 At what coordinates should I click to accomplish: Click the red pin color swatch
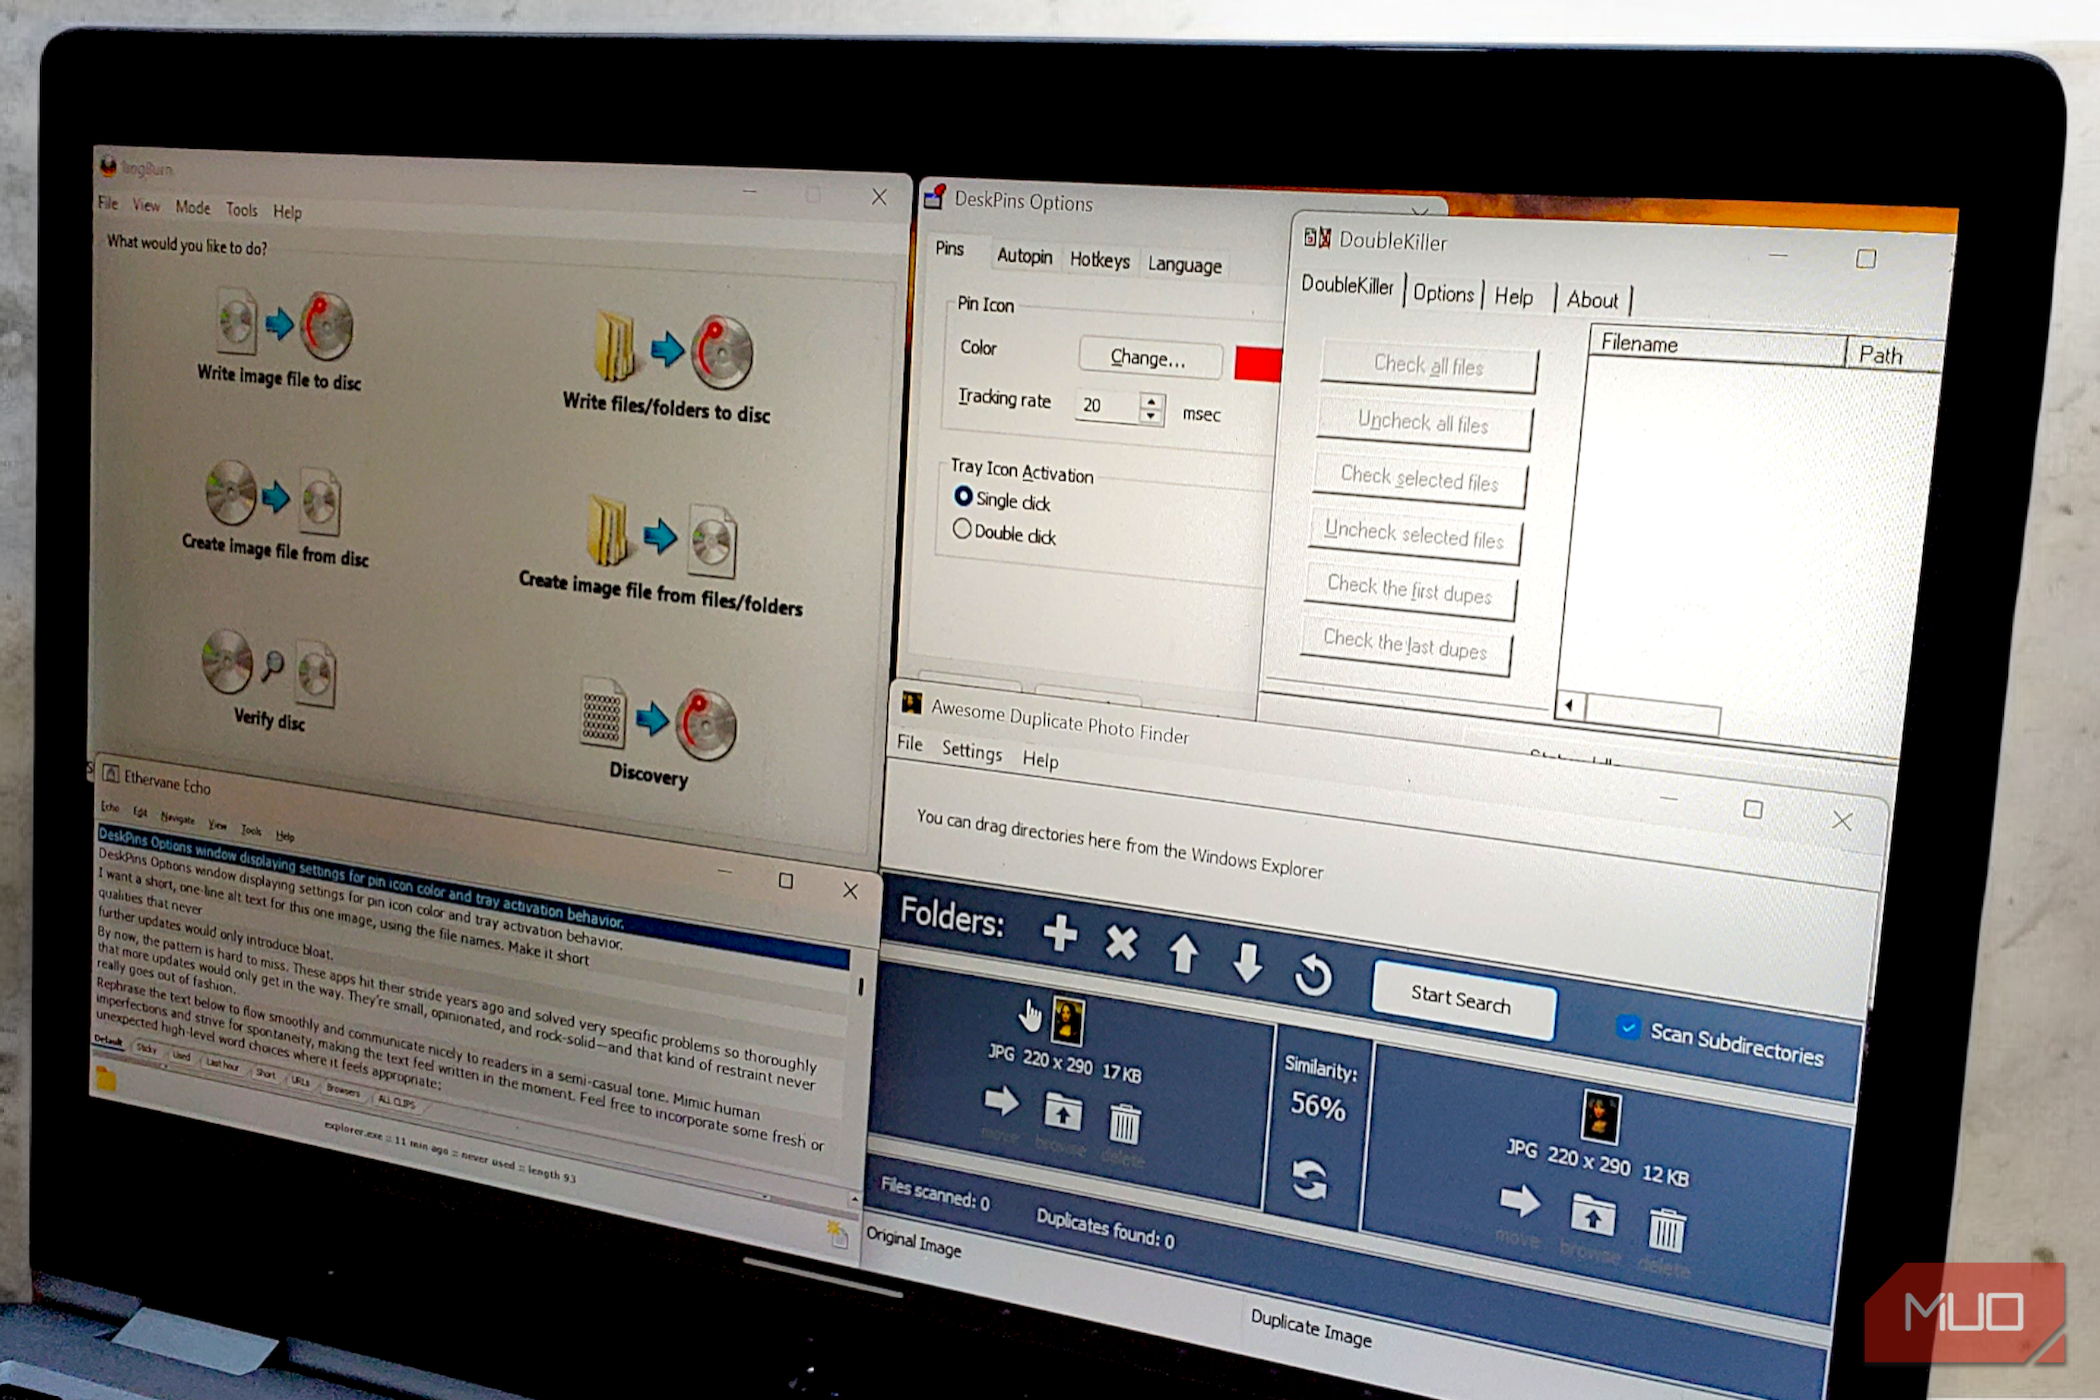[1257, 364]
